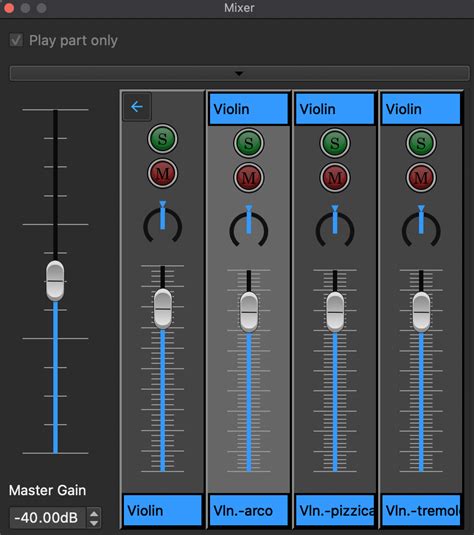Click the Vln.-tremolo pan knob
The height and width of the screenshot is (535, 474).
click(x=421, y=227)
